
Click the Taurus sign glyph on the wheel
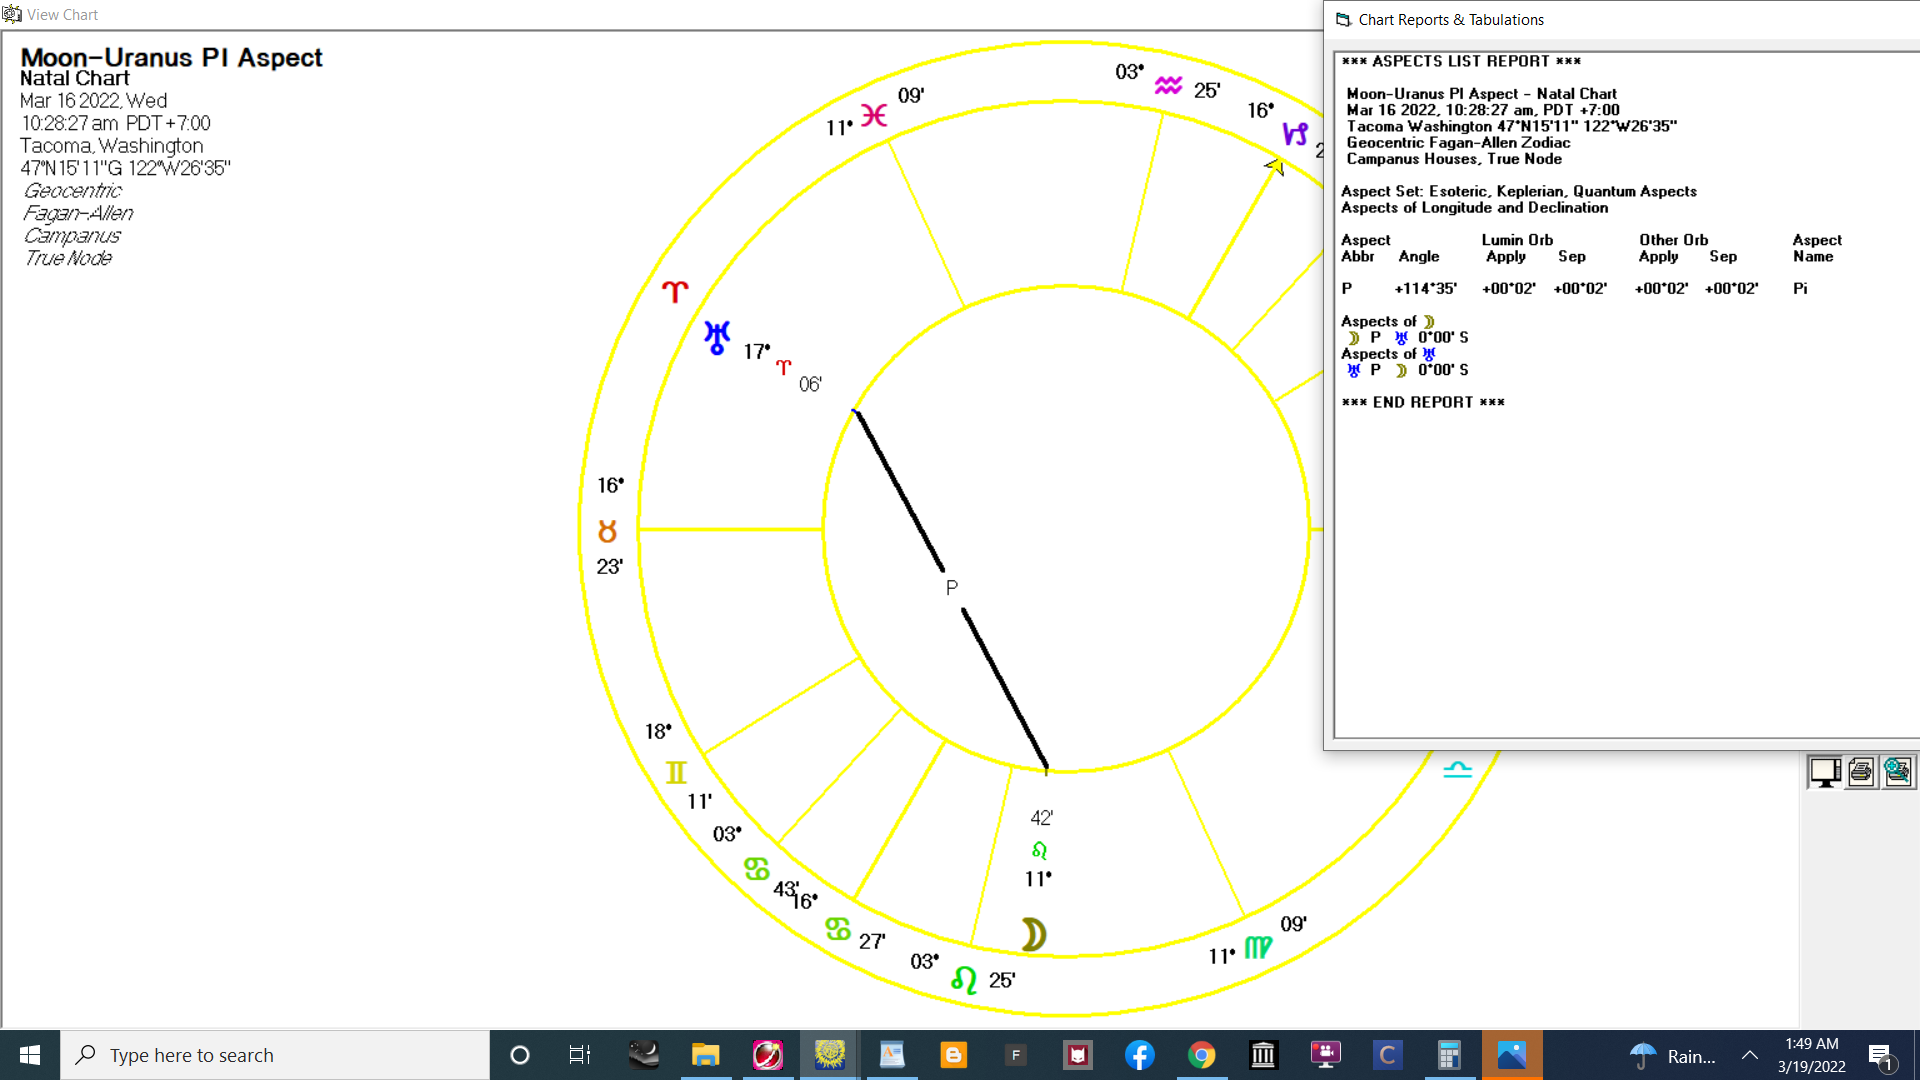(x=607, y=530)
